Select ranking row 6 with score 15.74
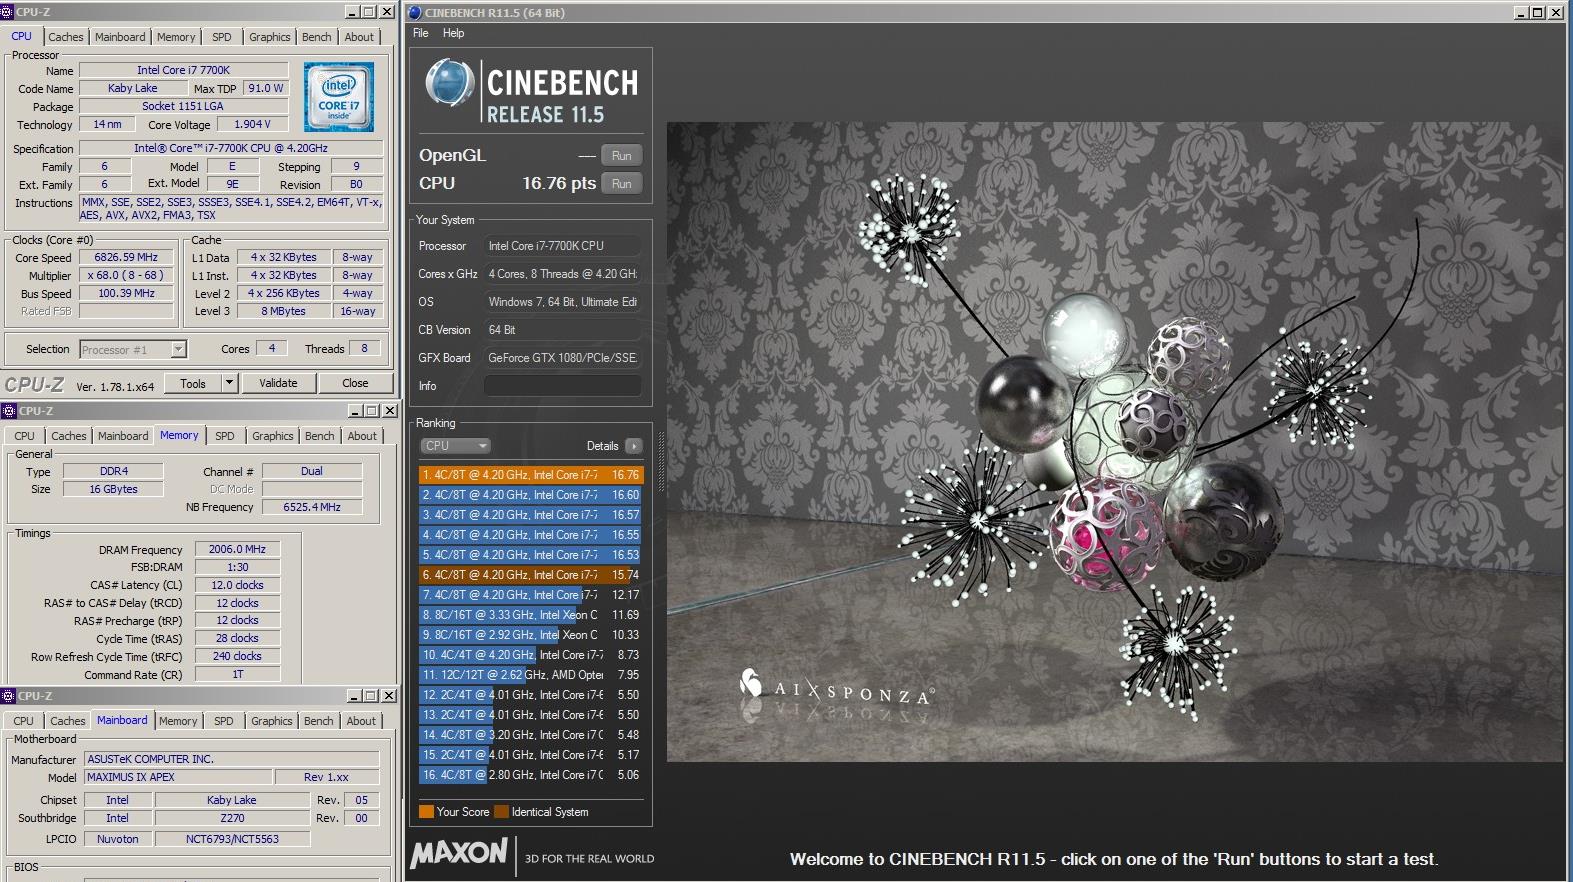This screenshot has width=1573, height=882. 531,575
